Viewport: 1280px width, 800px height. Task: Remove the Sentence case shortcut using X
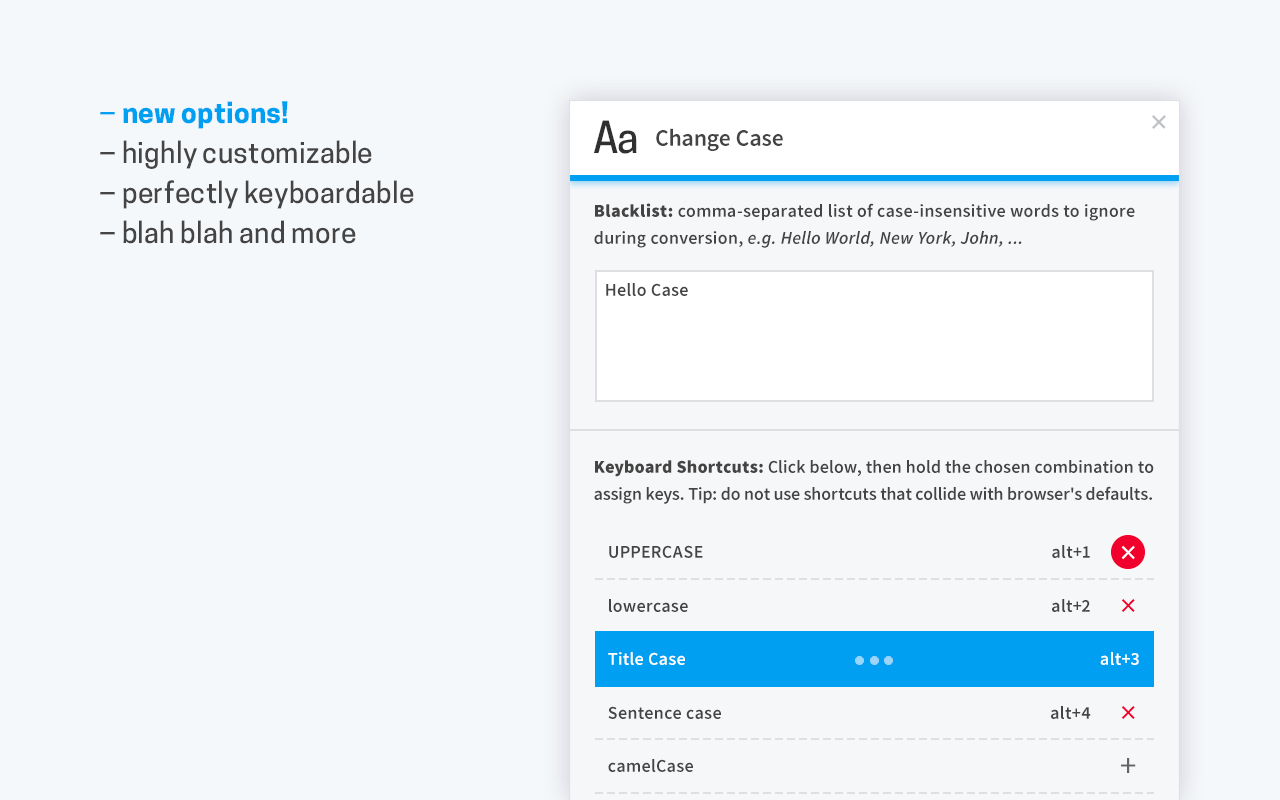tap(1128, 713)
